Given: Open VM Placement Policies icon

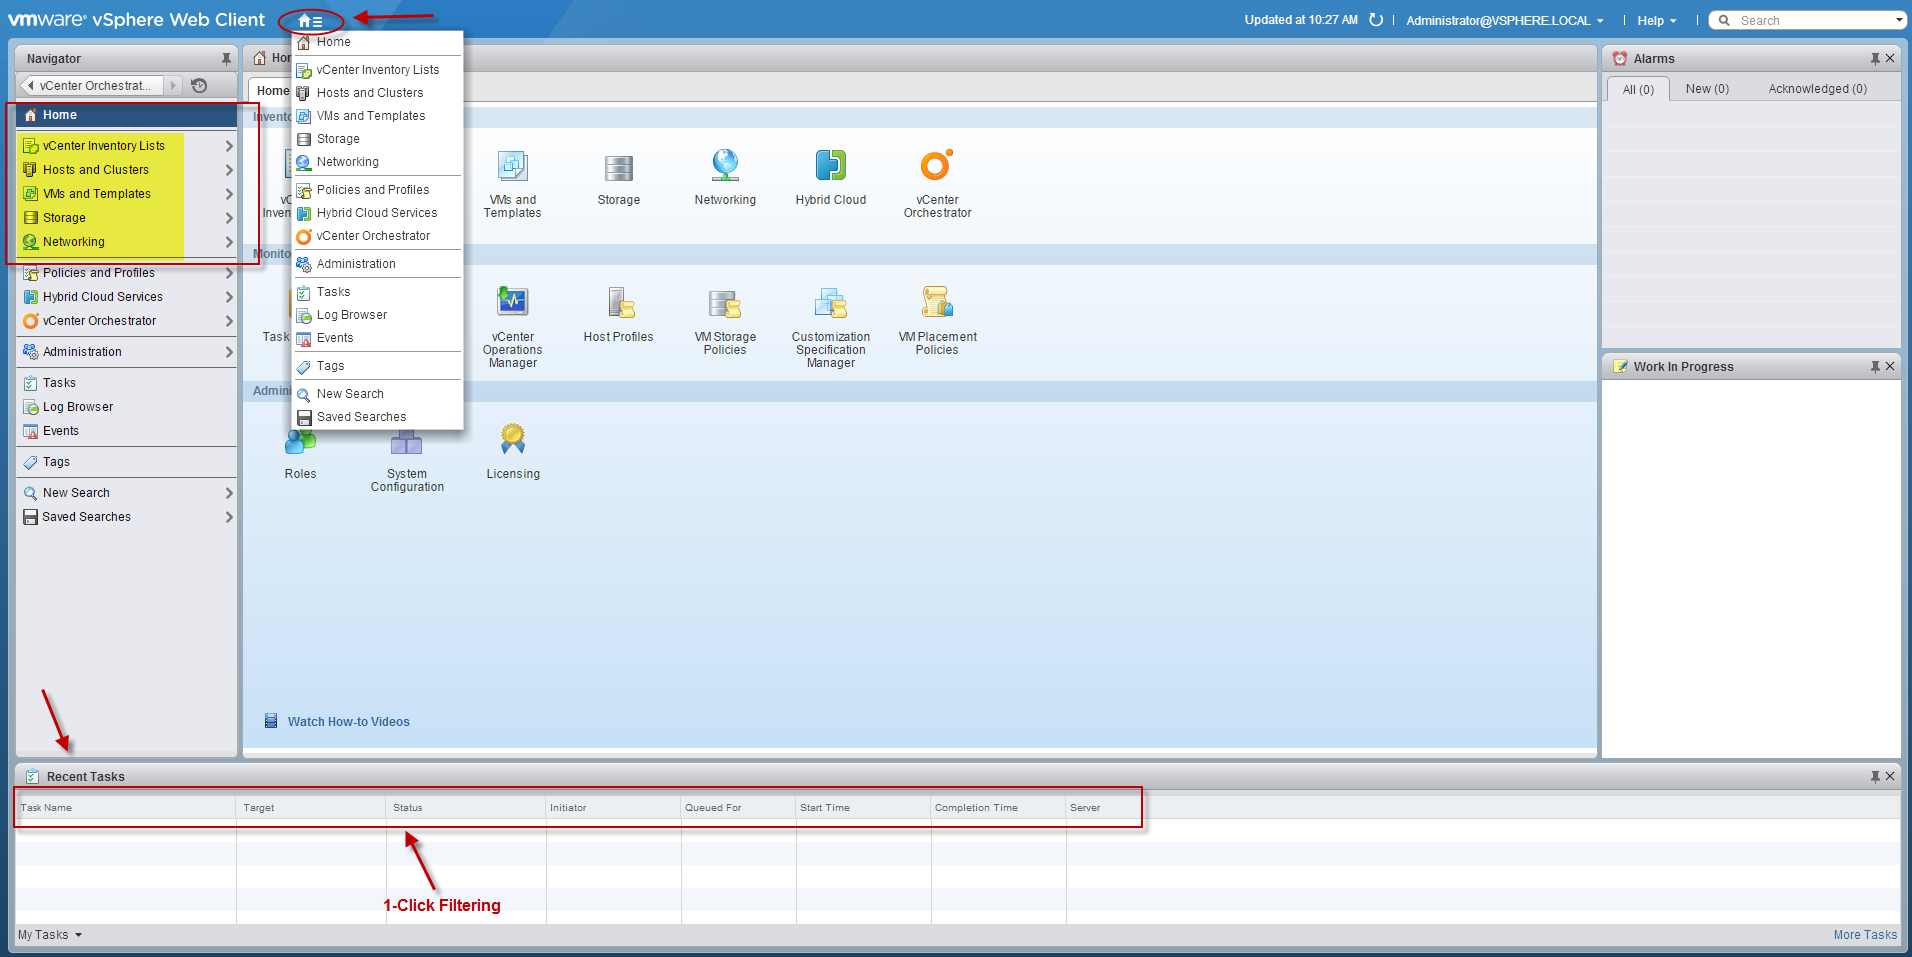Looking at the screenshot, I should (x=937, y=303).
